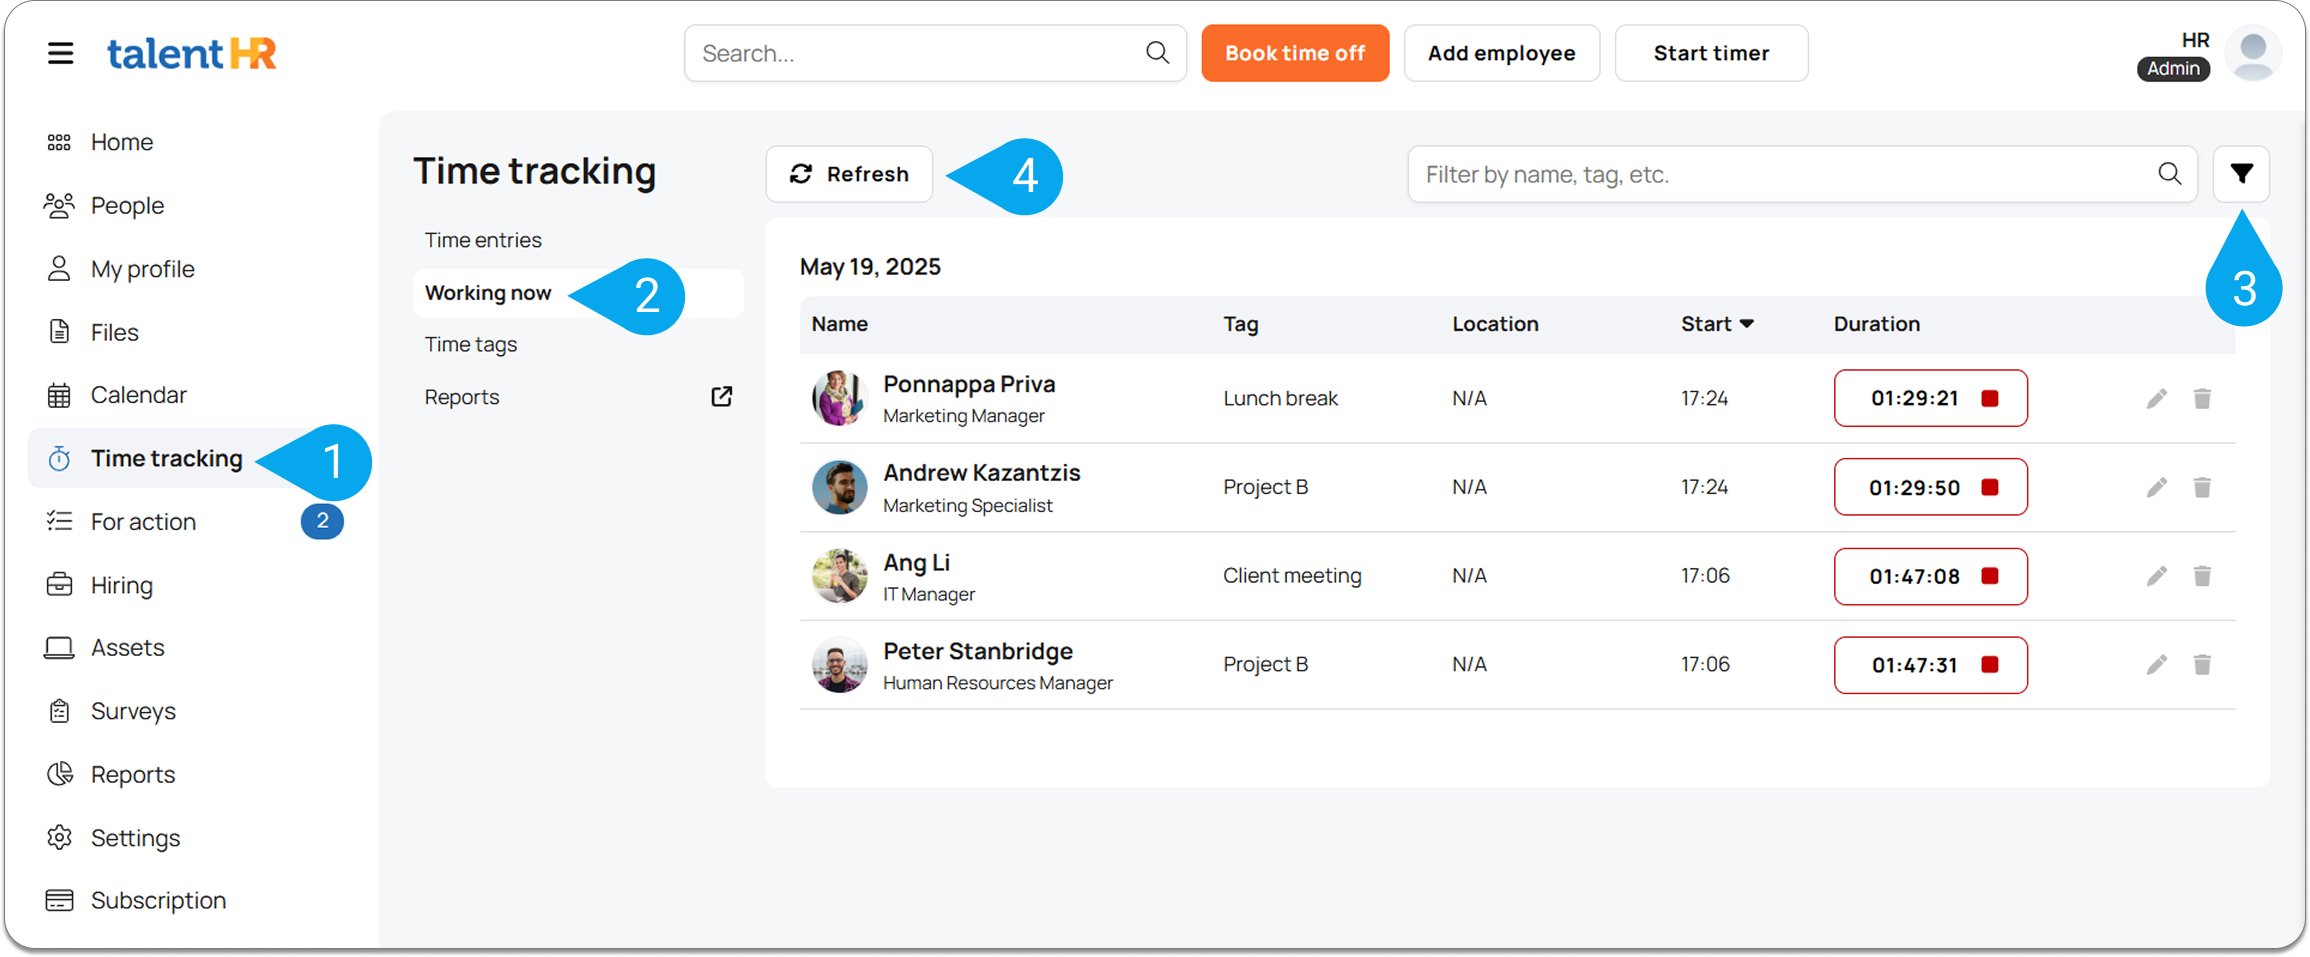The image size is (2310, 957).
Task: Open Reports in main sidebar
Action: pos(132,774)
